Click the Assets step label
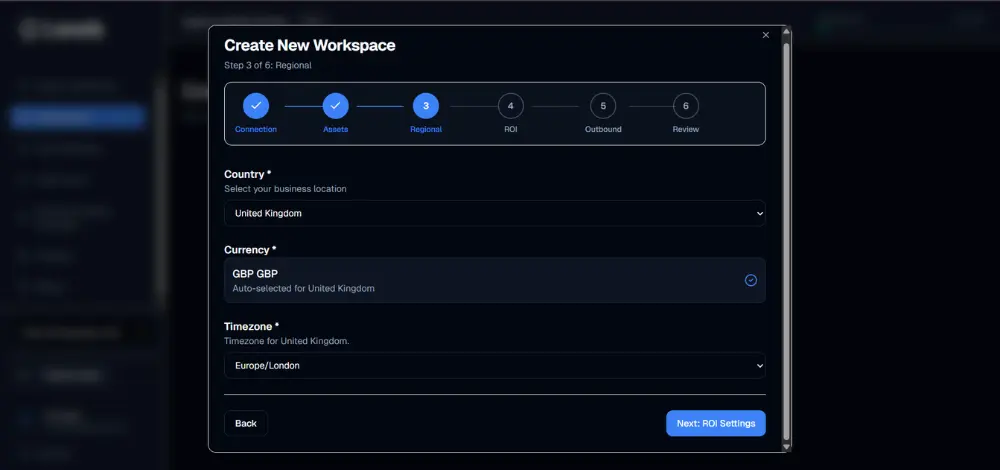The image size is (1000, 470). 335,129
